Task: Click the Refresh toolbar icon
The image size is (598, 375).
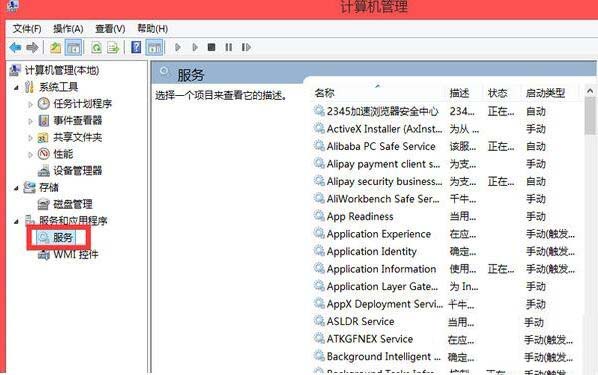Action: pos(96,48)
